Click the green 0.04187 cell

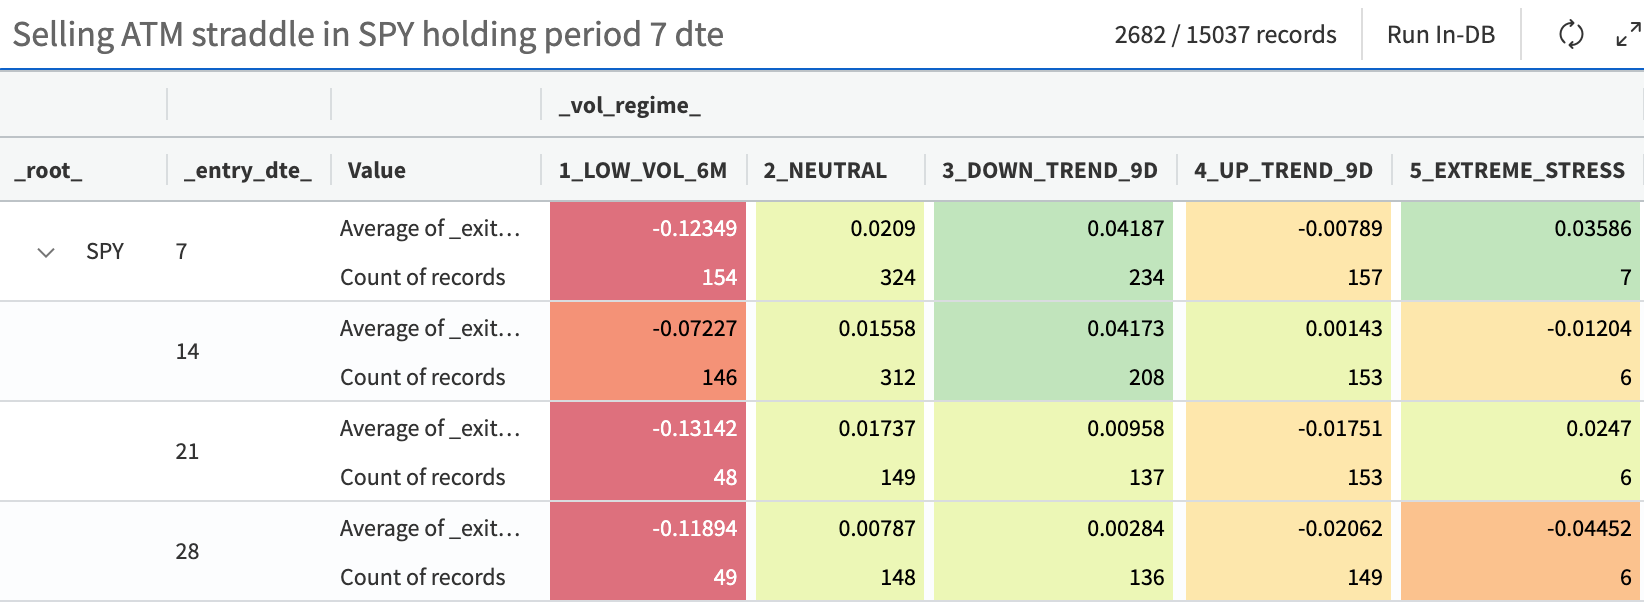[1125, 228]
